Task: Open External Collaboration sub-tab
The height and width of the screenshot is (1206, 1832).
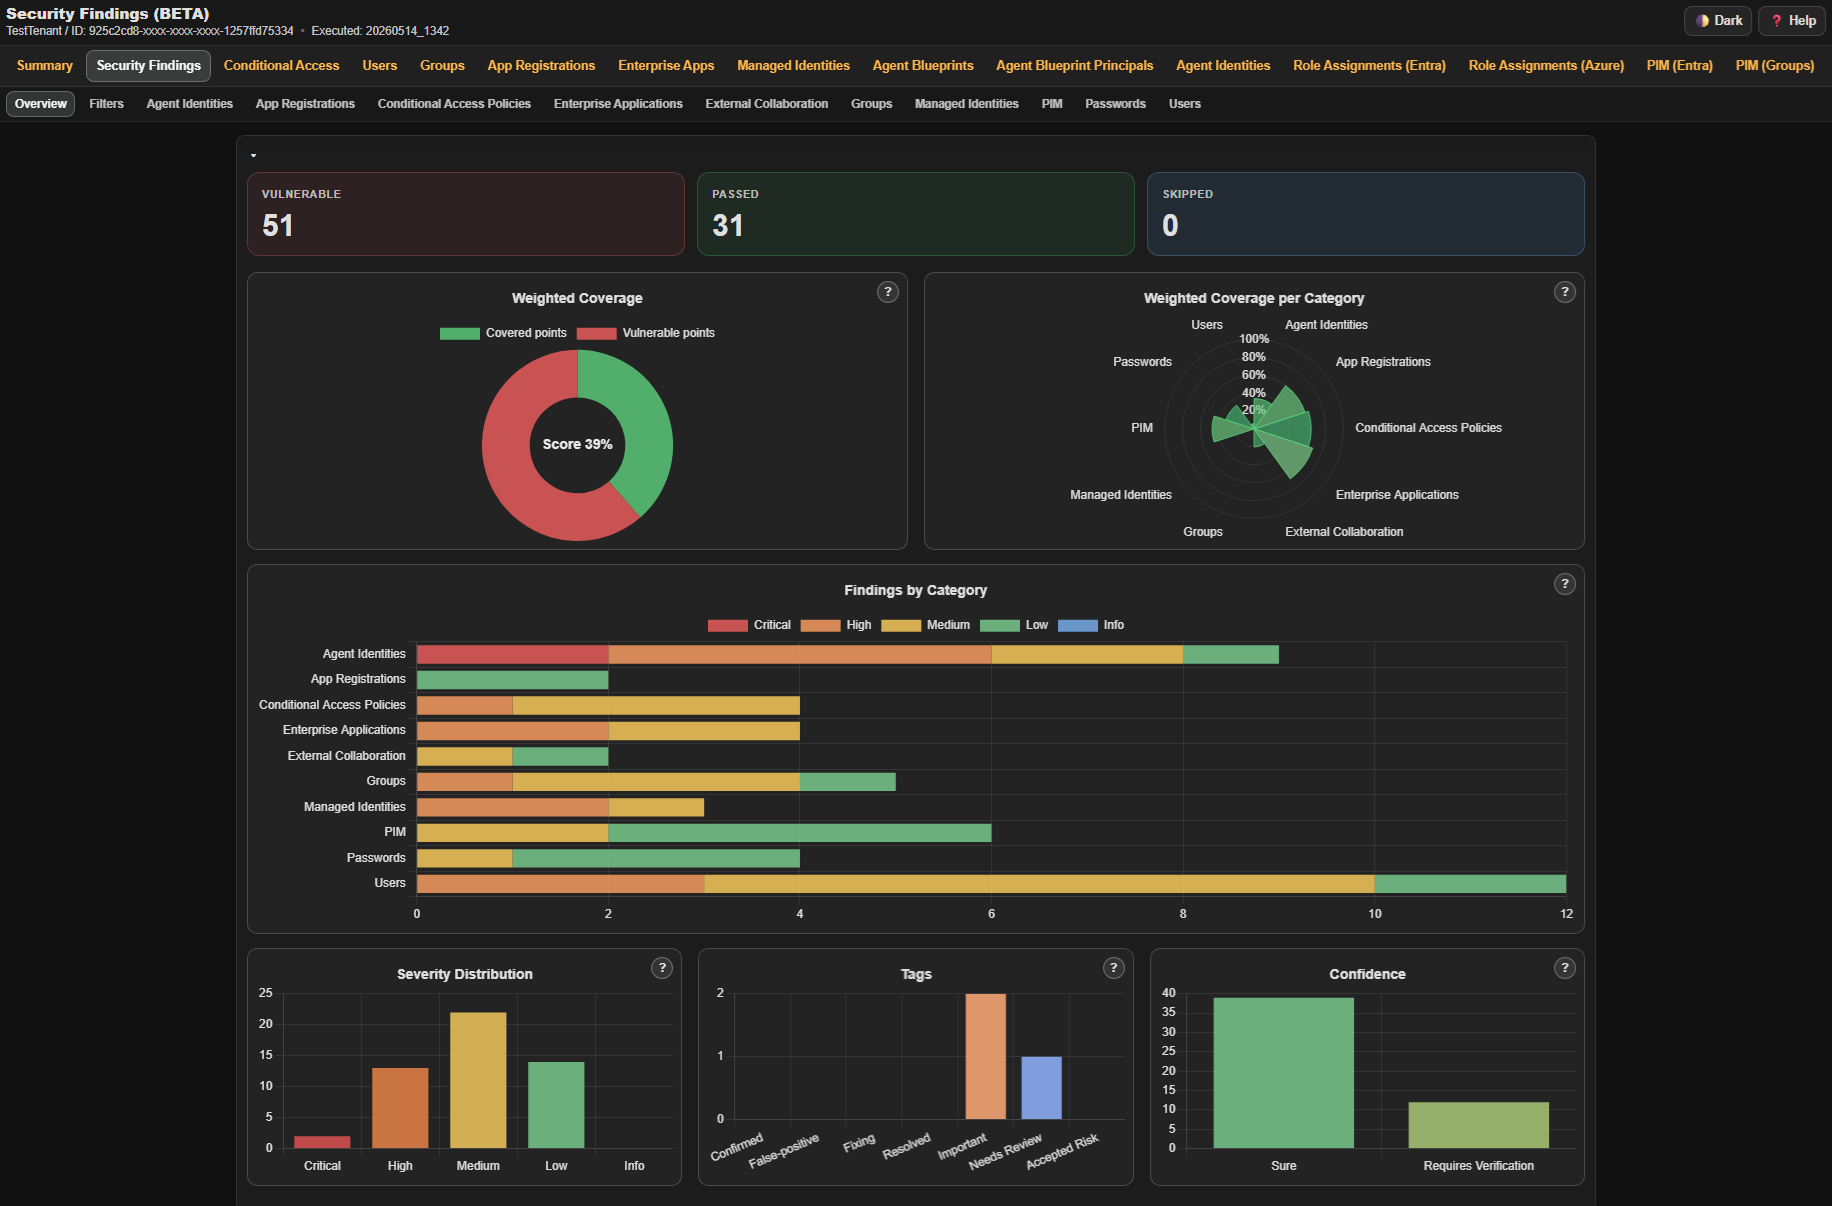Action: click(x=767, y=104)
